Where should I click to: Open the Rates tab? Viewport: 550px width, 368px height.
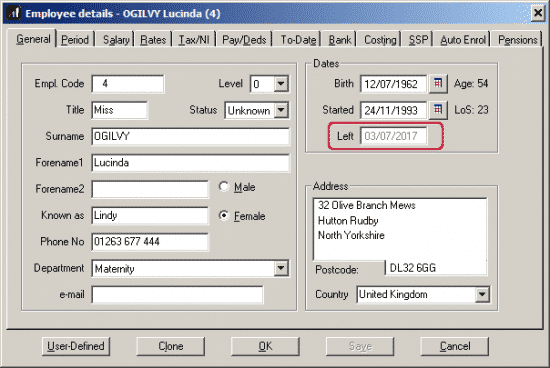(153, 40)
